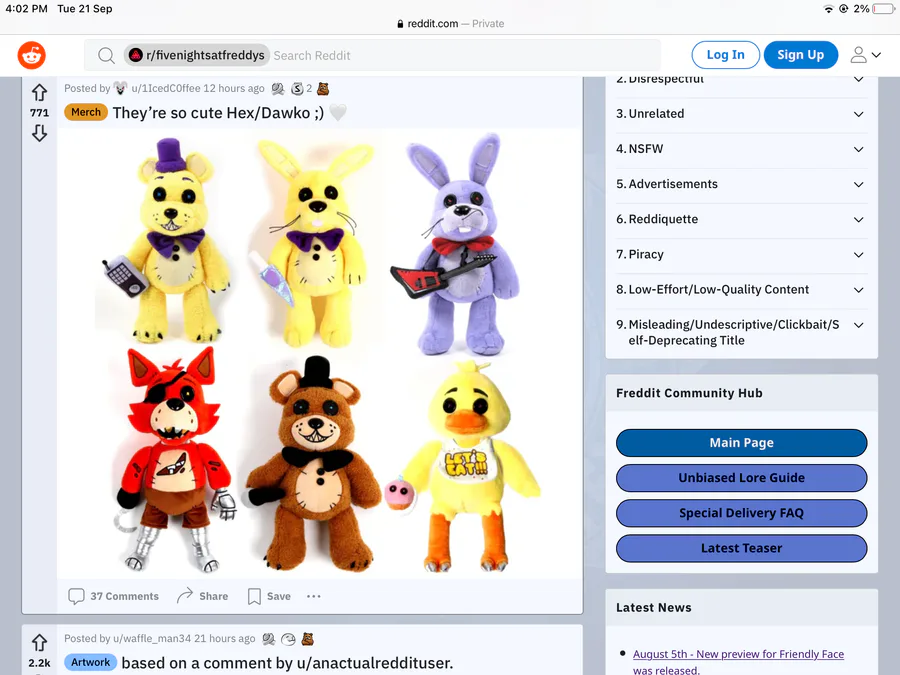The width and height of the screenshot is (900, 675).
Task: Click the 12 hours ago timestamp
Action: point(234,88)
